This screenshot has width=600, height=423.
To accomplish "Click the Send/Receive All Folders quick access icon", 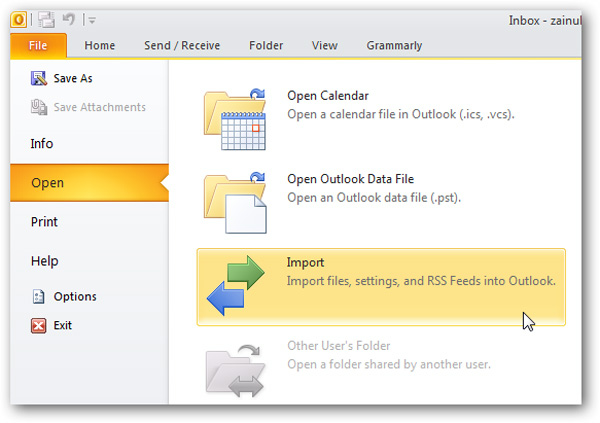I will click(46, 20).
